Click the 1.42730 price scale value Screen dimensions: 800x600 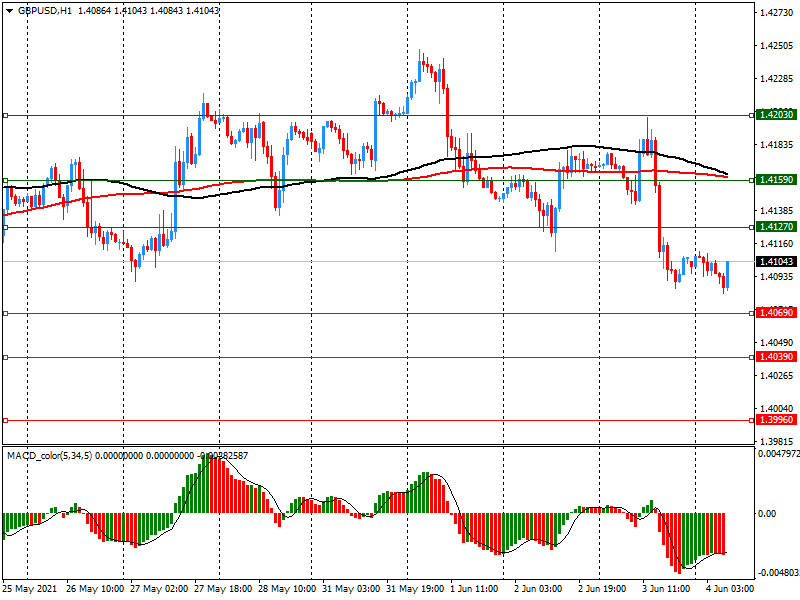click(777, 13)
